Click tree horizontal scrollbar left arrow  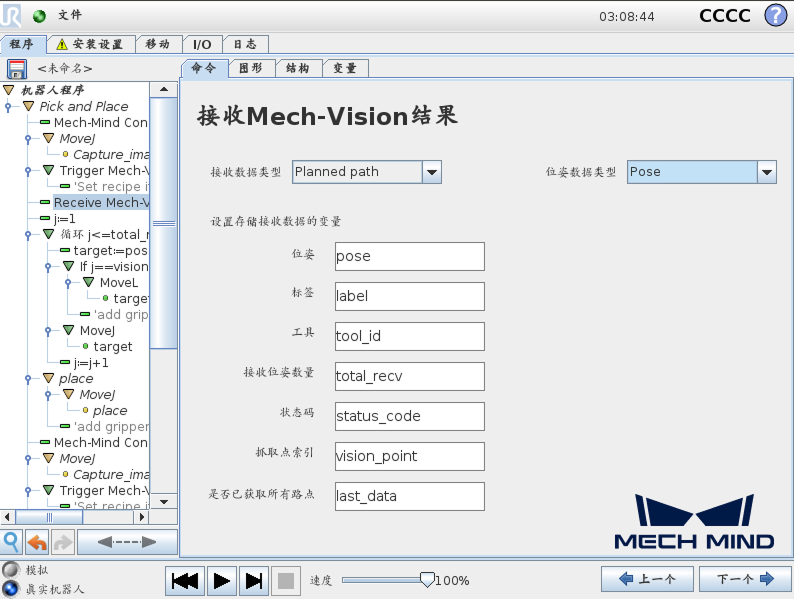coord(7,517)
